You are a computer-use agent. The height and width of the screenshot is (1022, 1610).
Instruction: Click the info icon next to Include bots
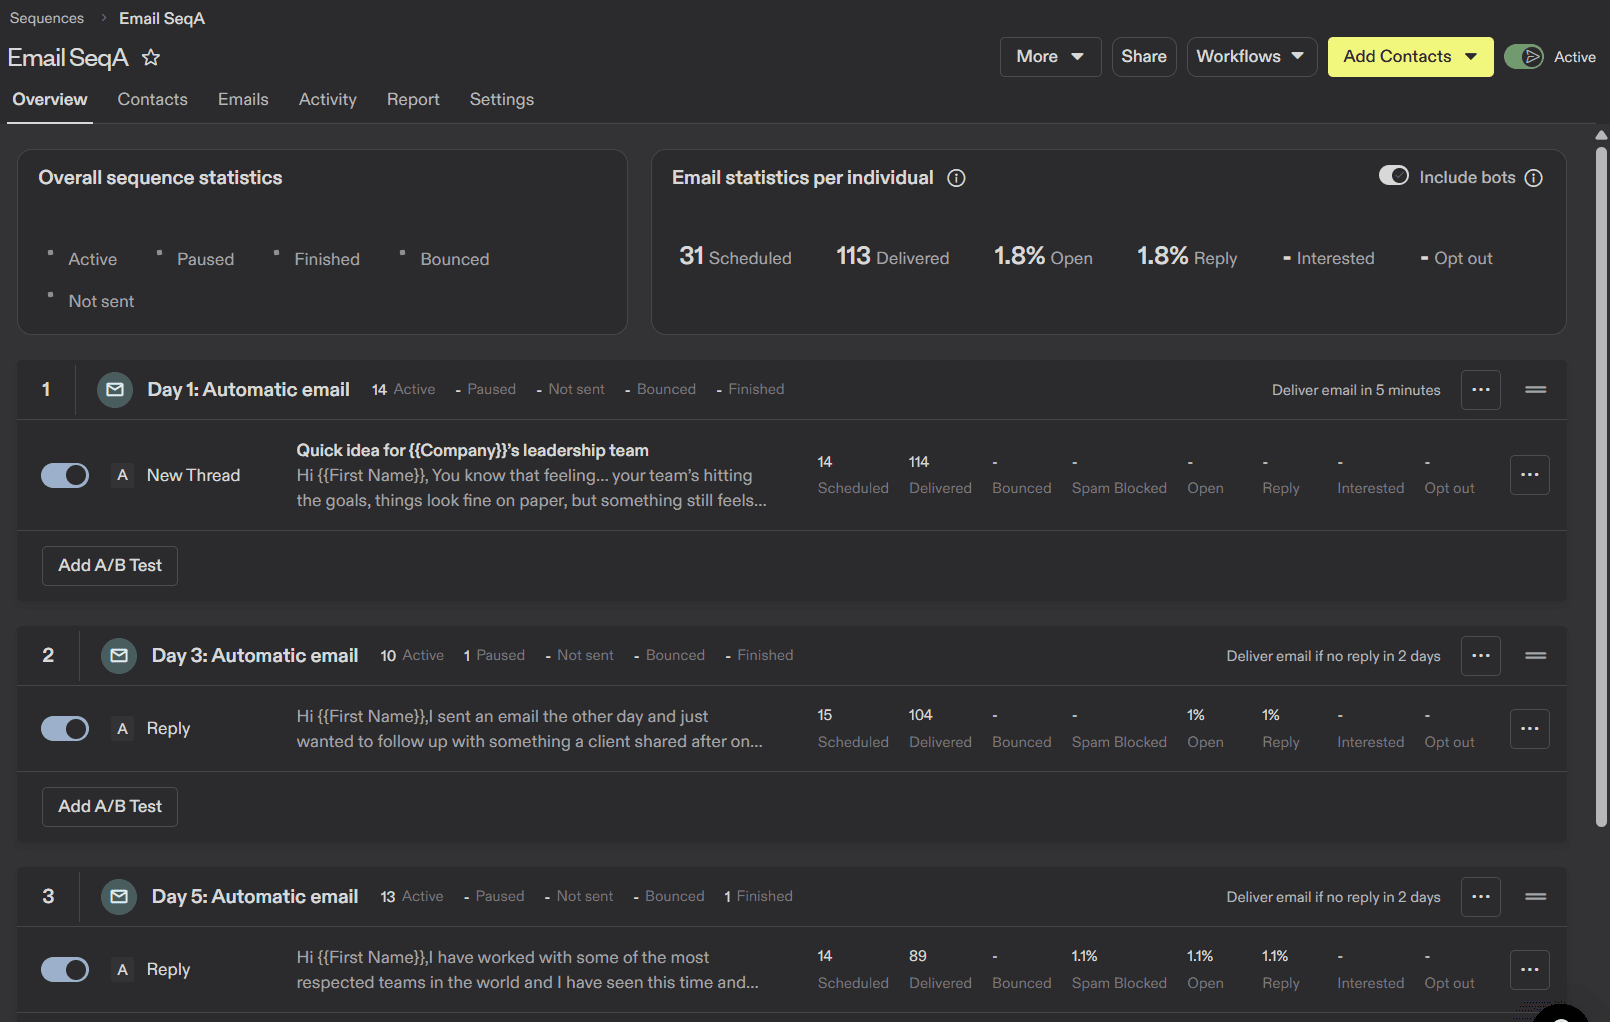click(x=1533, y=178)
